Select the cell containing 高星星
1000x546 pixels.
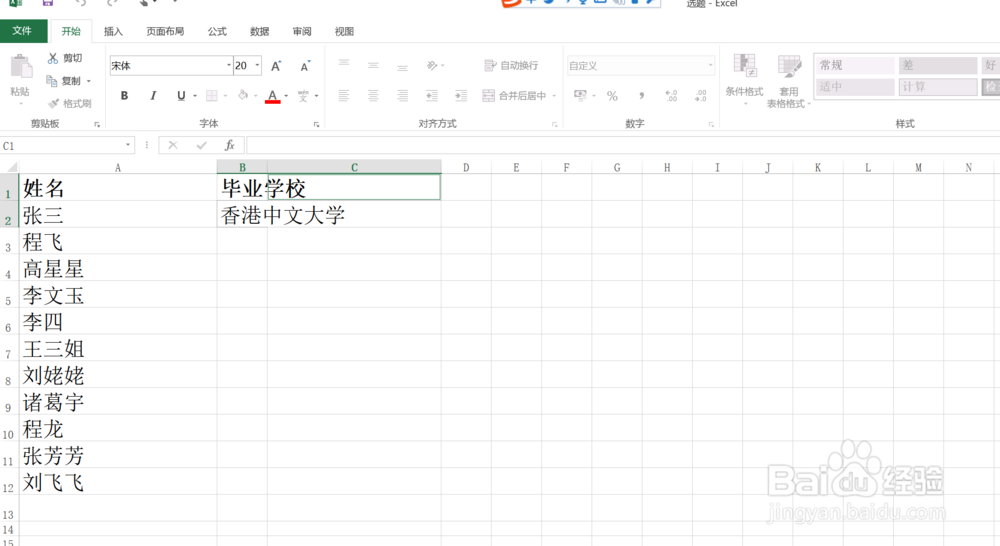[118, 269]
